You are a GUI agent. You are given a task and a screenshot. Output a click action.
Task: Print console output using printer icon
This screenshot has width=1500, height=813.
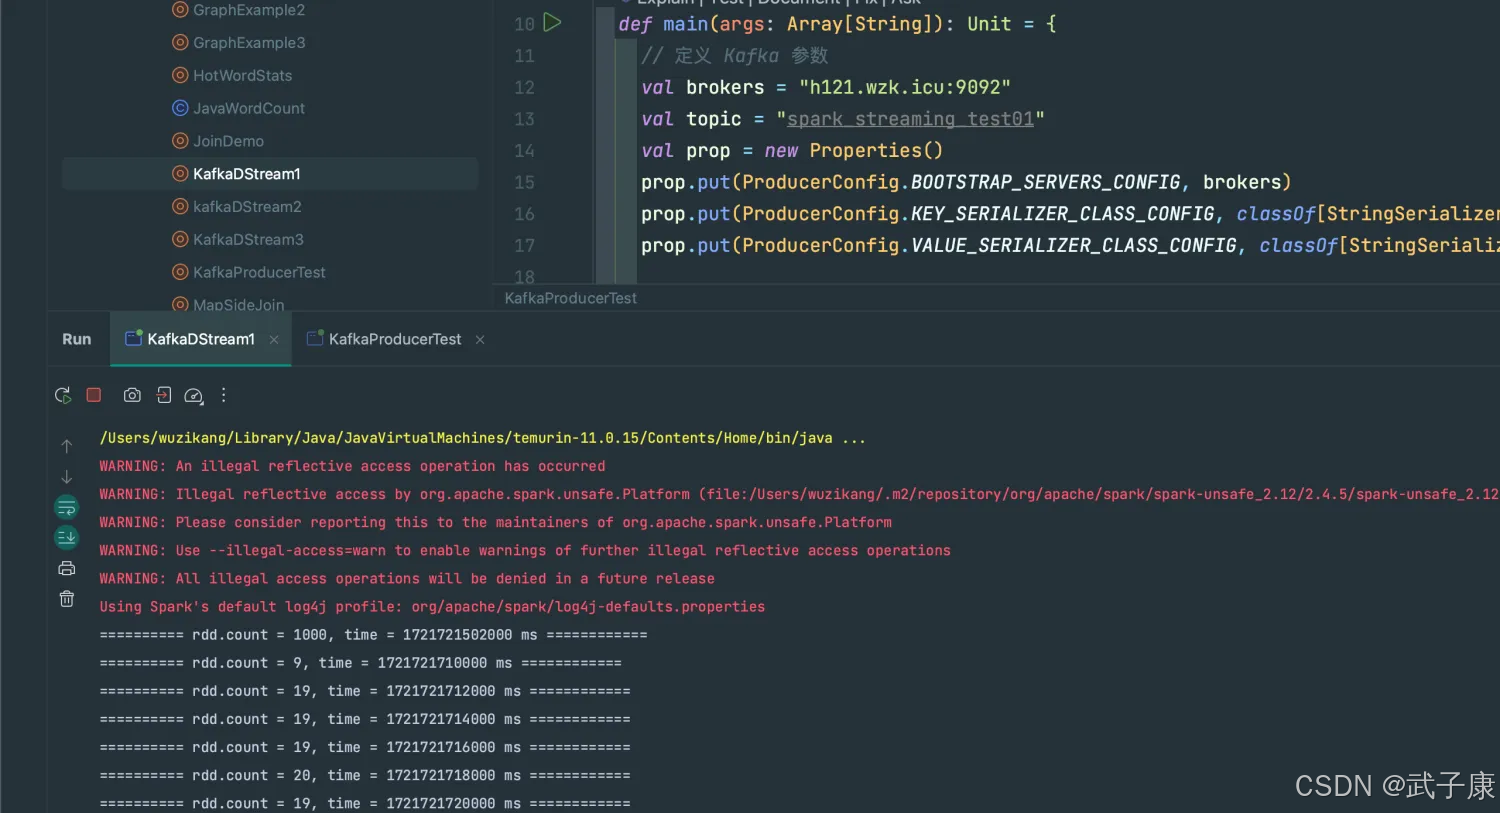[x=67, y=569]
